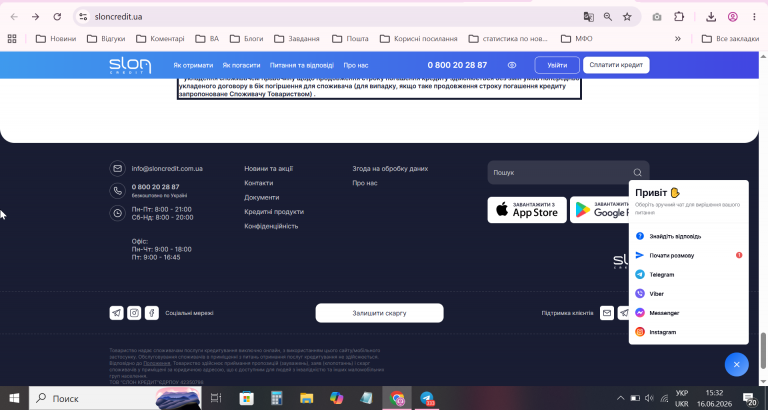Click the search magnifier in Пошук field
This screenshot has height=410, width=768.
click(637, 172)
